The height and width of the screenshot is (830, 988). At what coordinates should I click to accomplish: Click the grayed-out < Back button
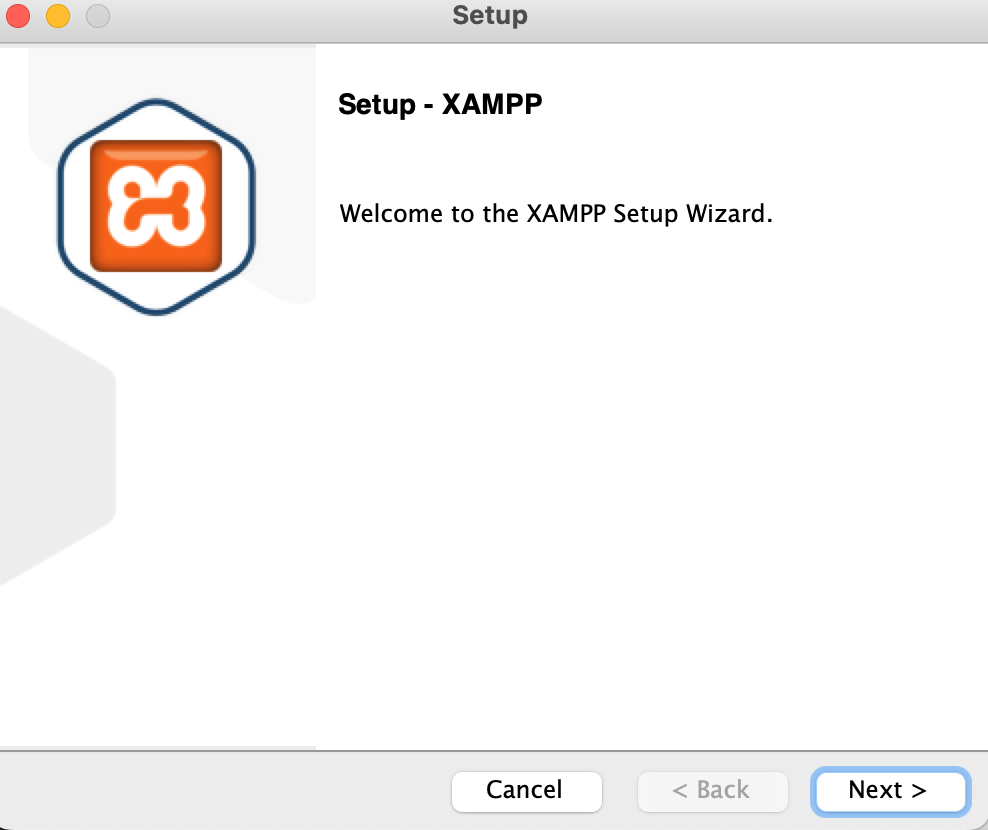coord(712,791)
